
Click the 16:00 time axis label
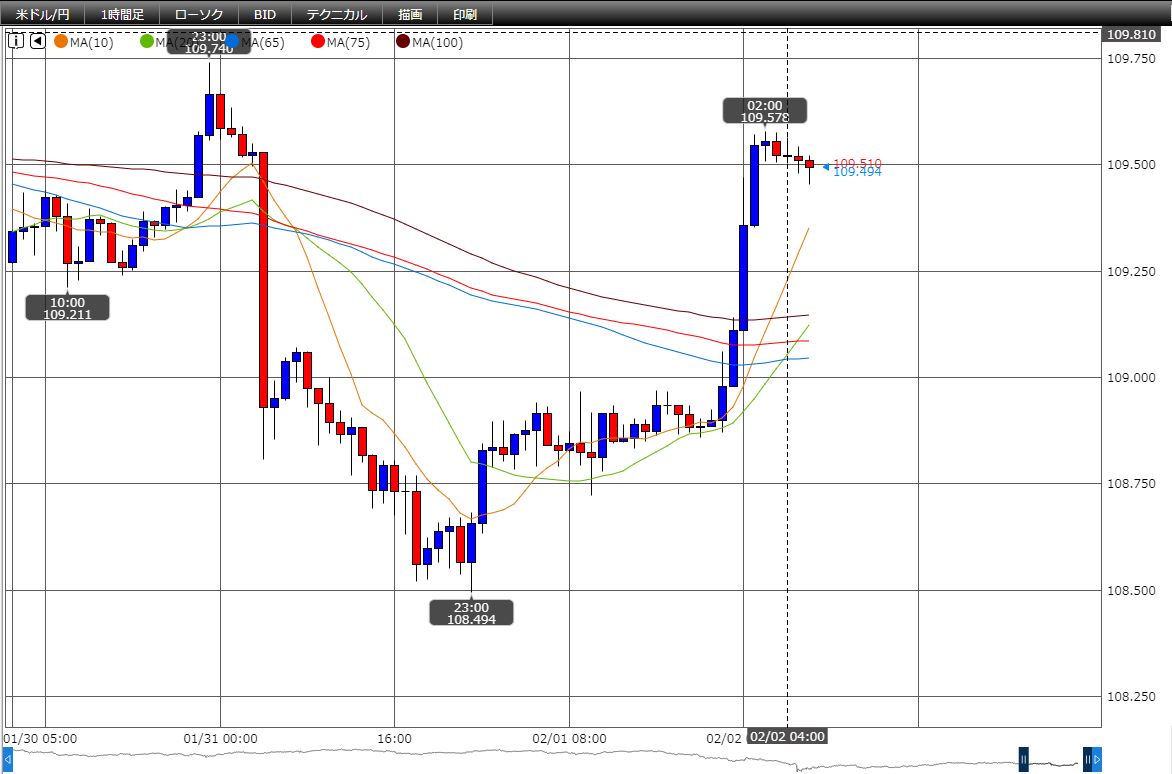394,738
